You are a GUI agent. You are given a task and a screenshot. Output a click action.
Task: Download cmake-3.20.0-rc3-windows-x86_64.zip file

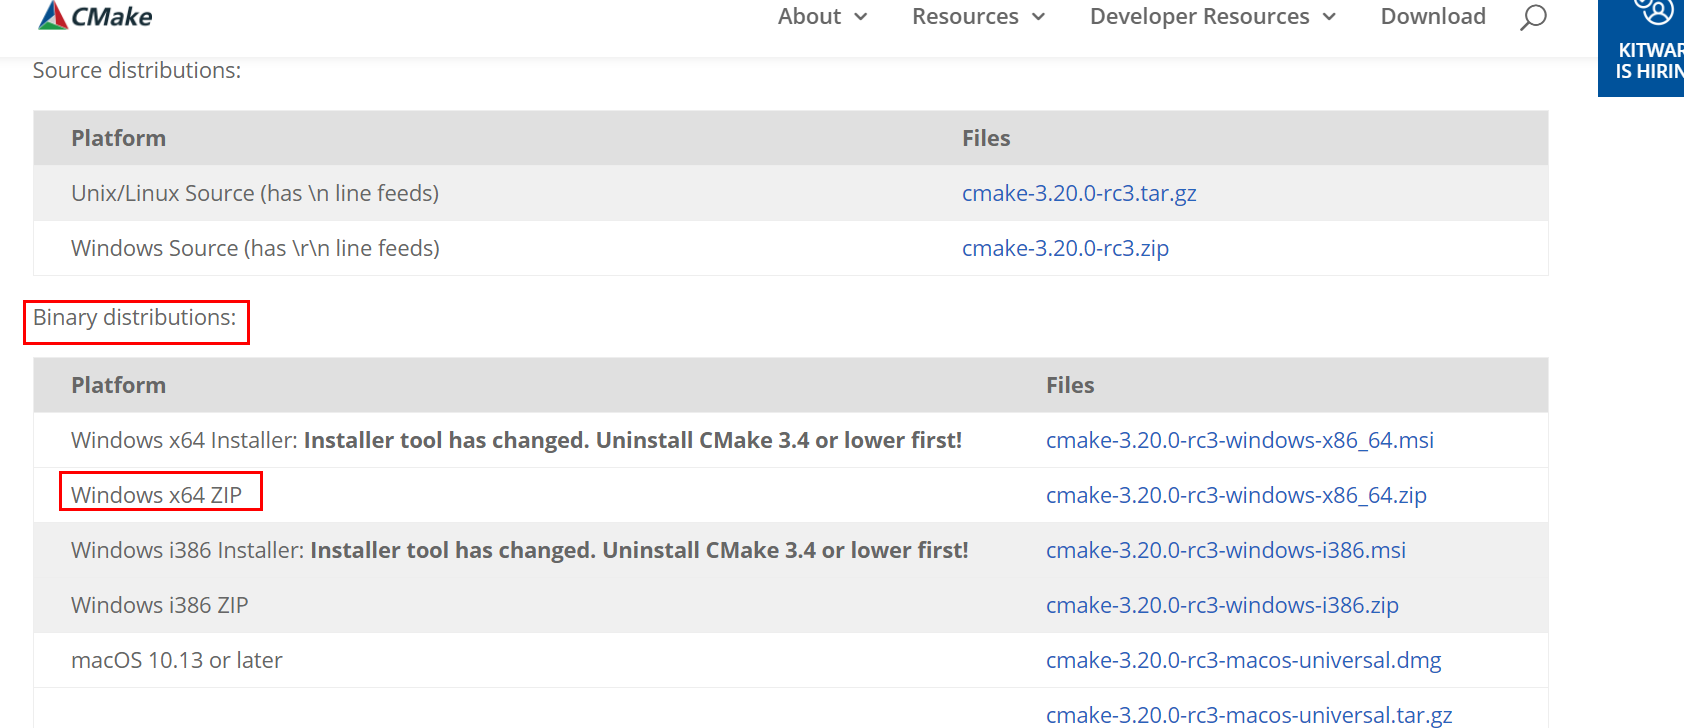coord(1236,495)
